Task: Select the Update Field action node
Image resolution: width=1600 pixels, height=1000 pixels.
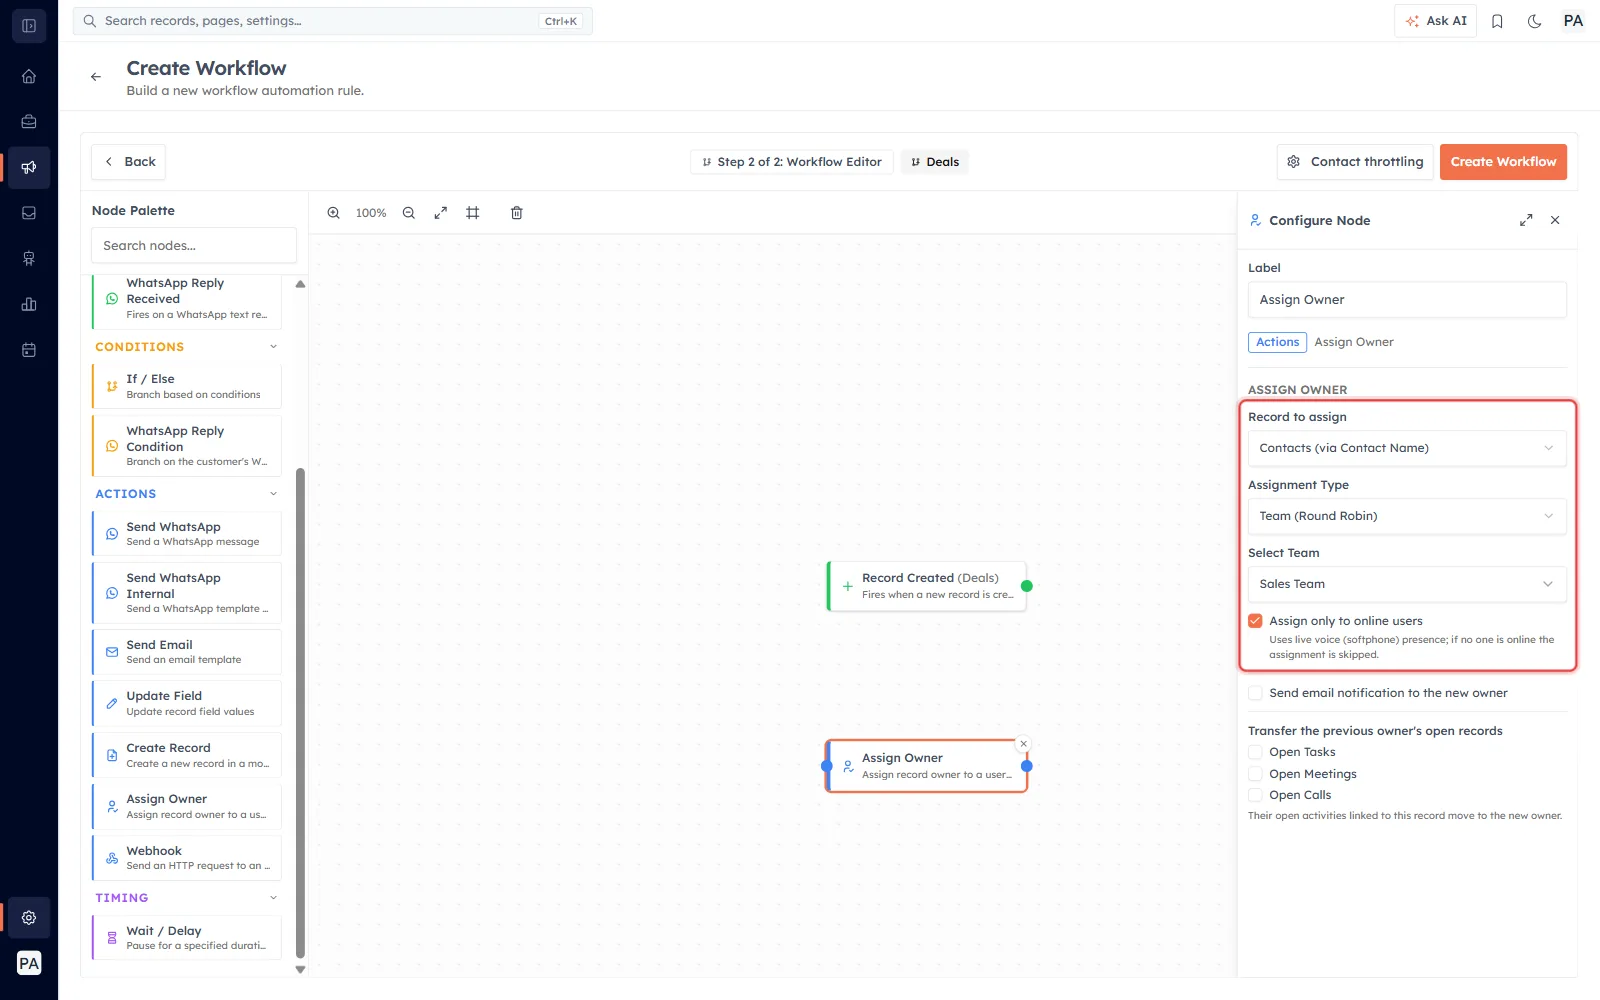Action: coord(187,703)
